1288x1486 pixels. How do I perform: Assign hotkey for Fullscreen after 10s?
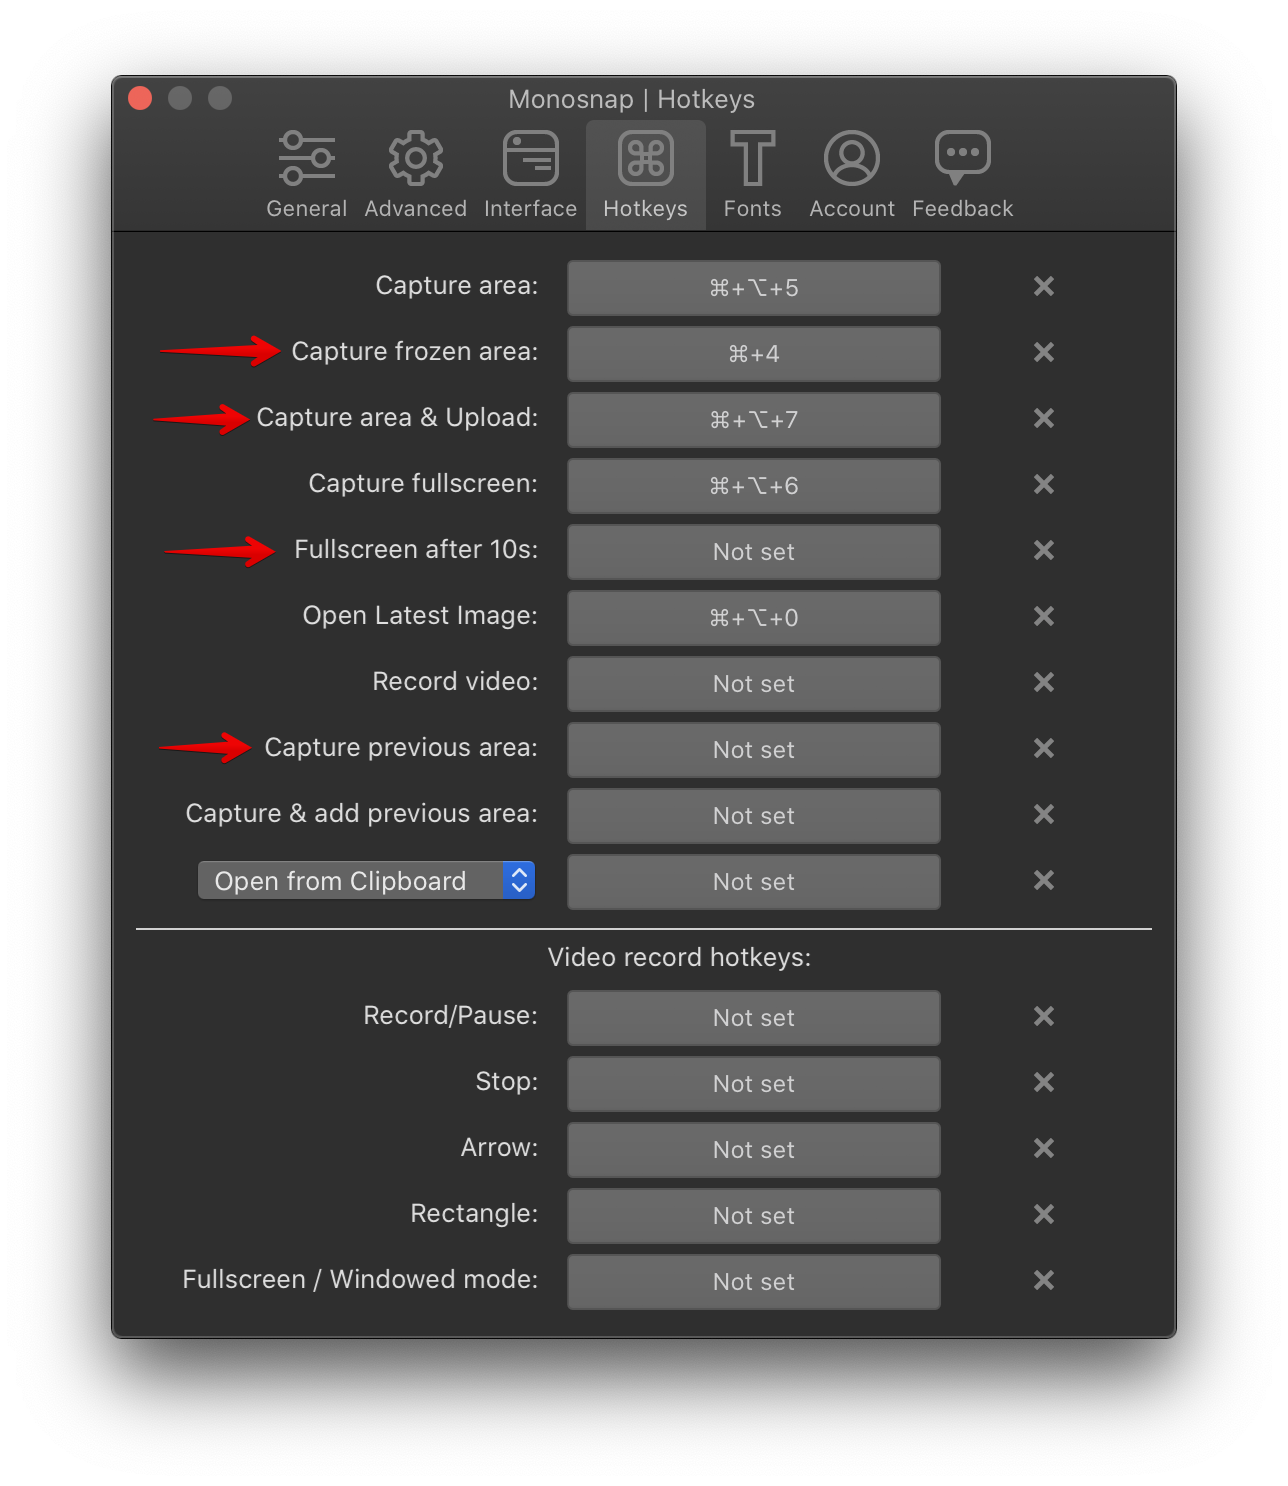[x=753, y=552]
